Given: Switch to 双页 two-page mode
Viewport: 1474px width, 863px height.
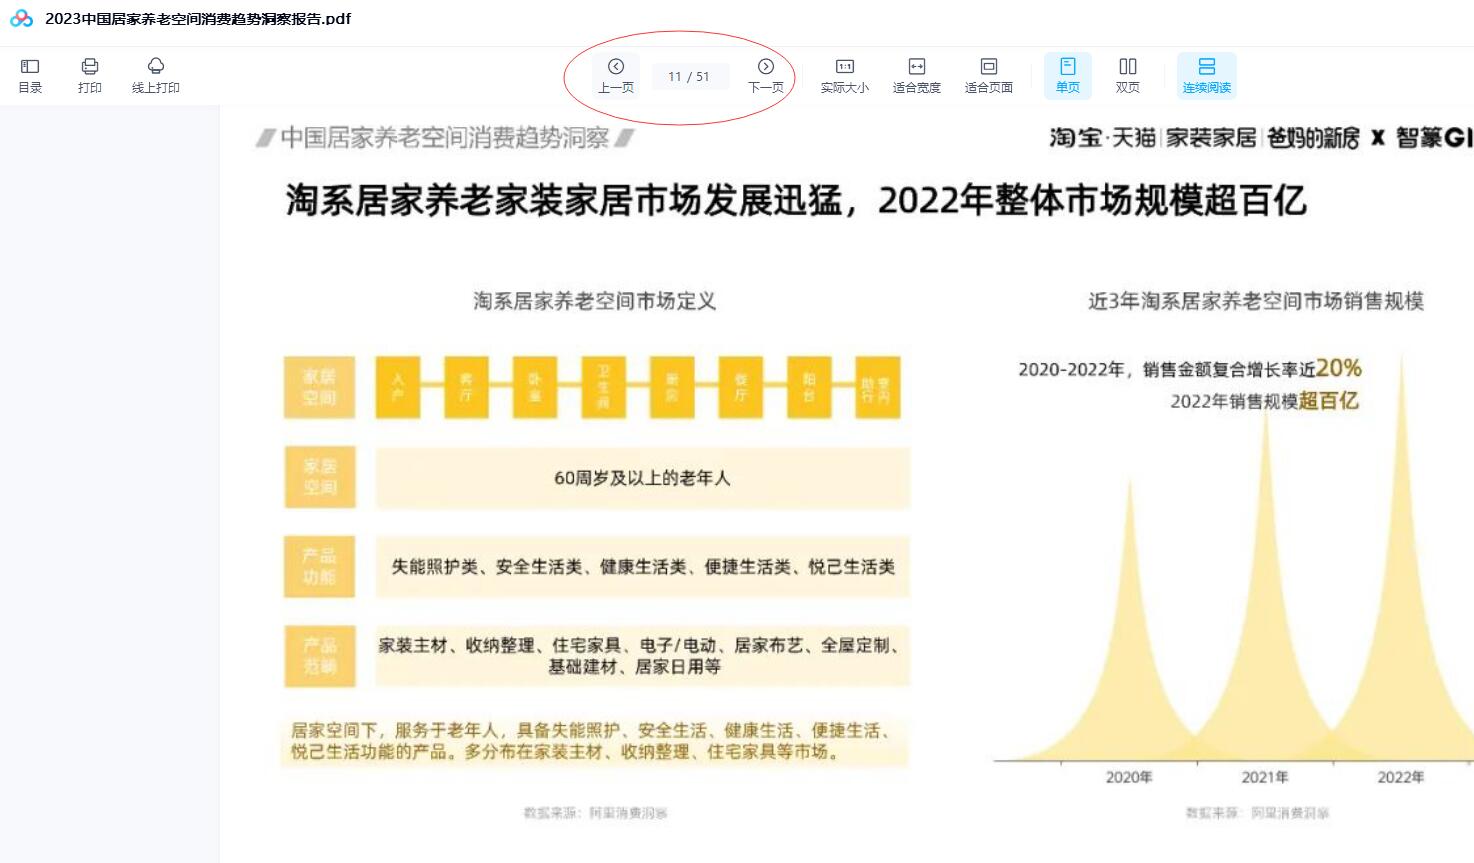Looking at the screenshot, I should 1128,75.
